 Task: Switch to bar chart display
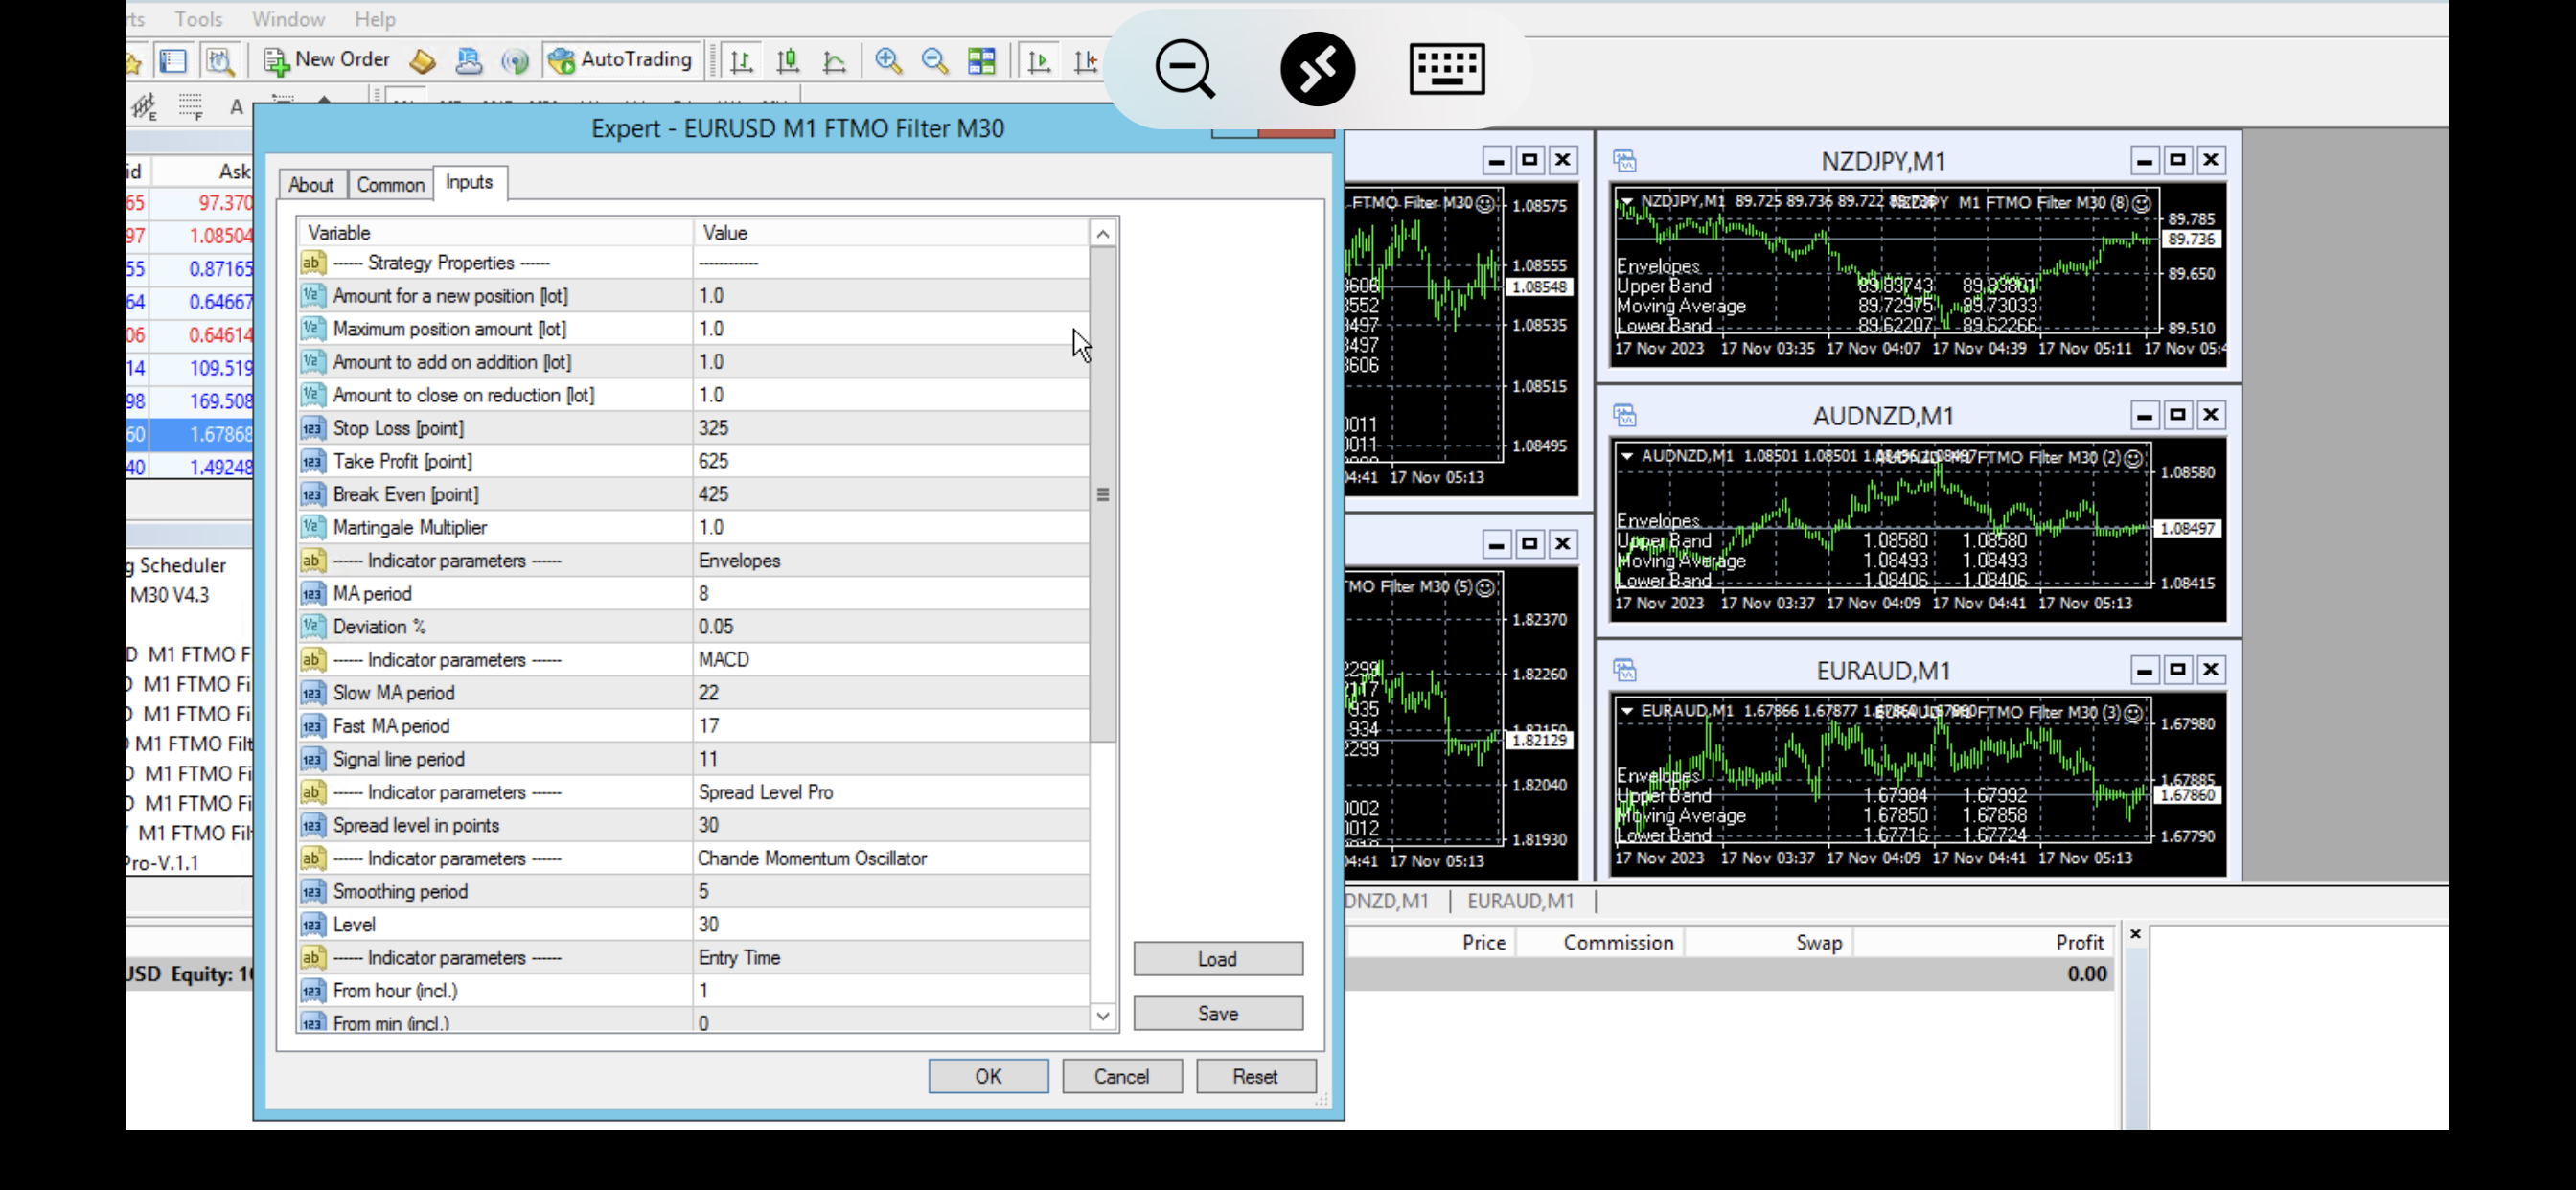click(x=741, y=61)
